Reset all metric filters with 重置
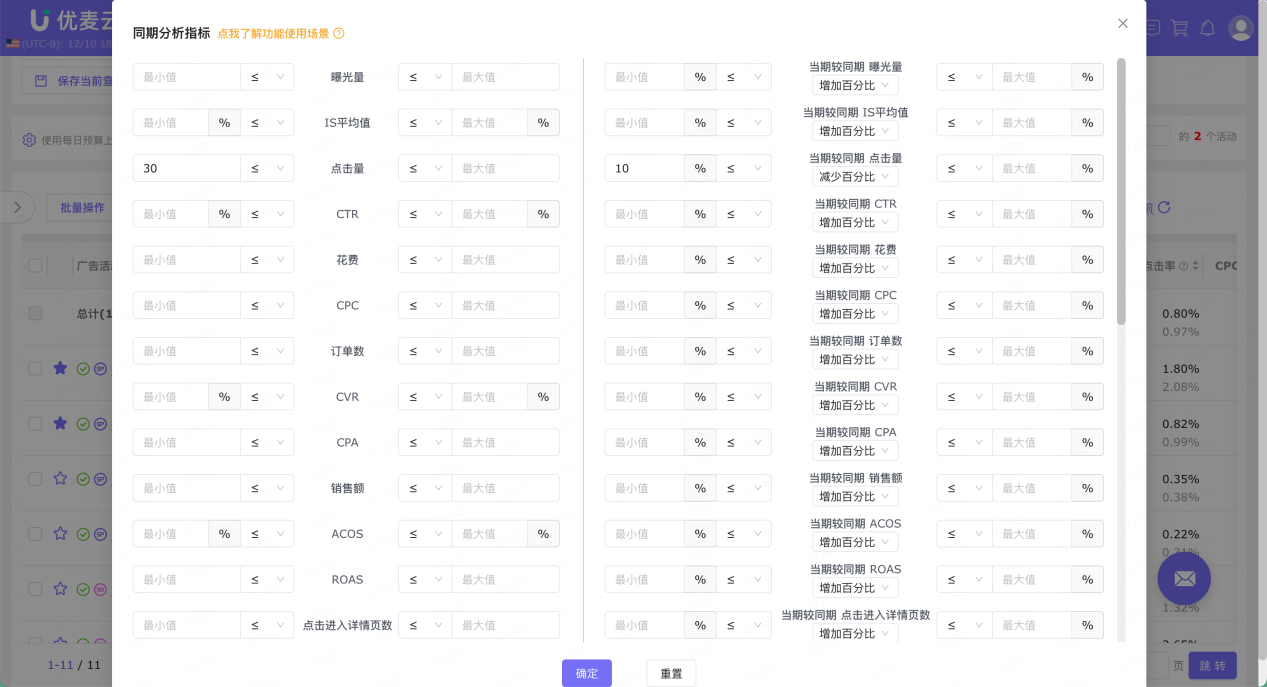Viewport: 1267px width, 687px height. 671,673
